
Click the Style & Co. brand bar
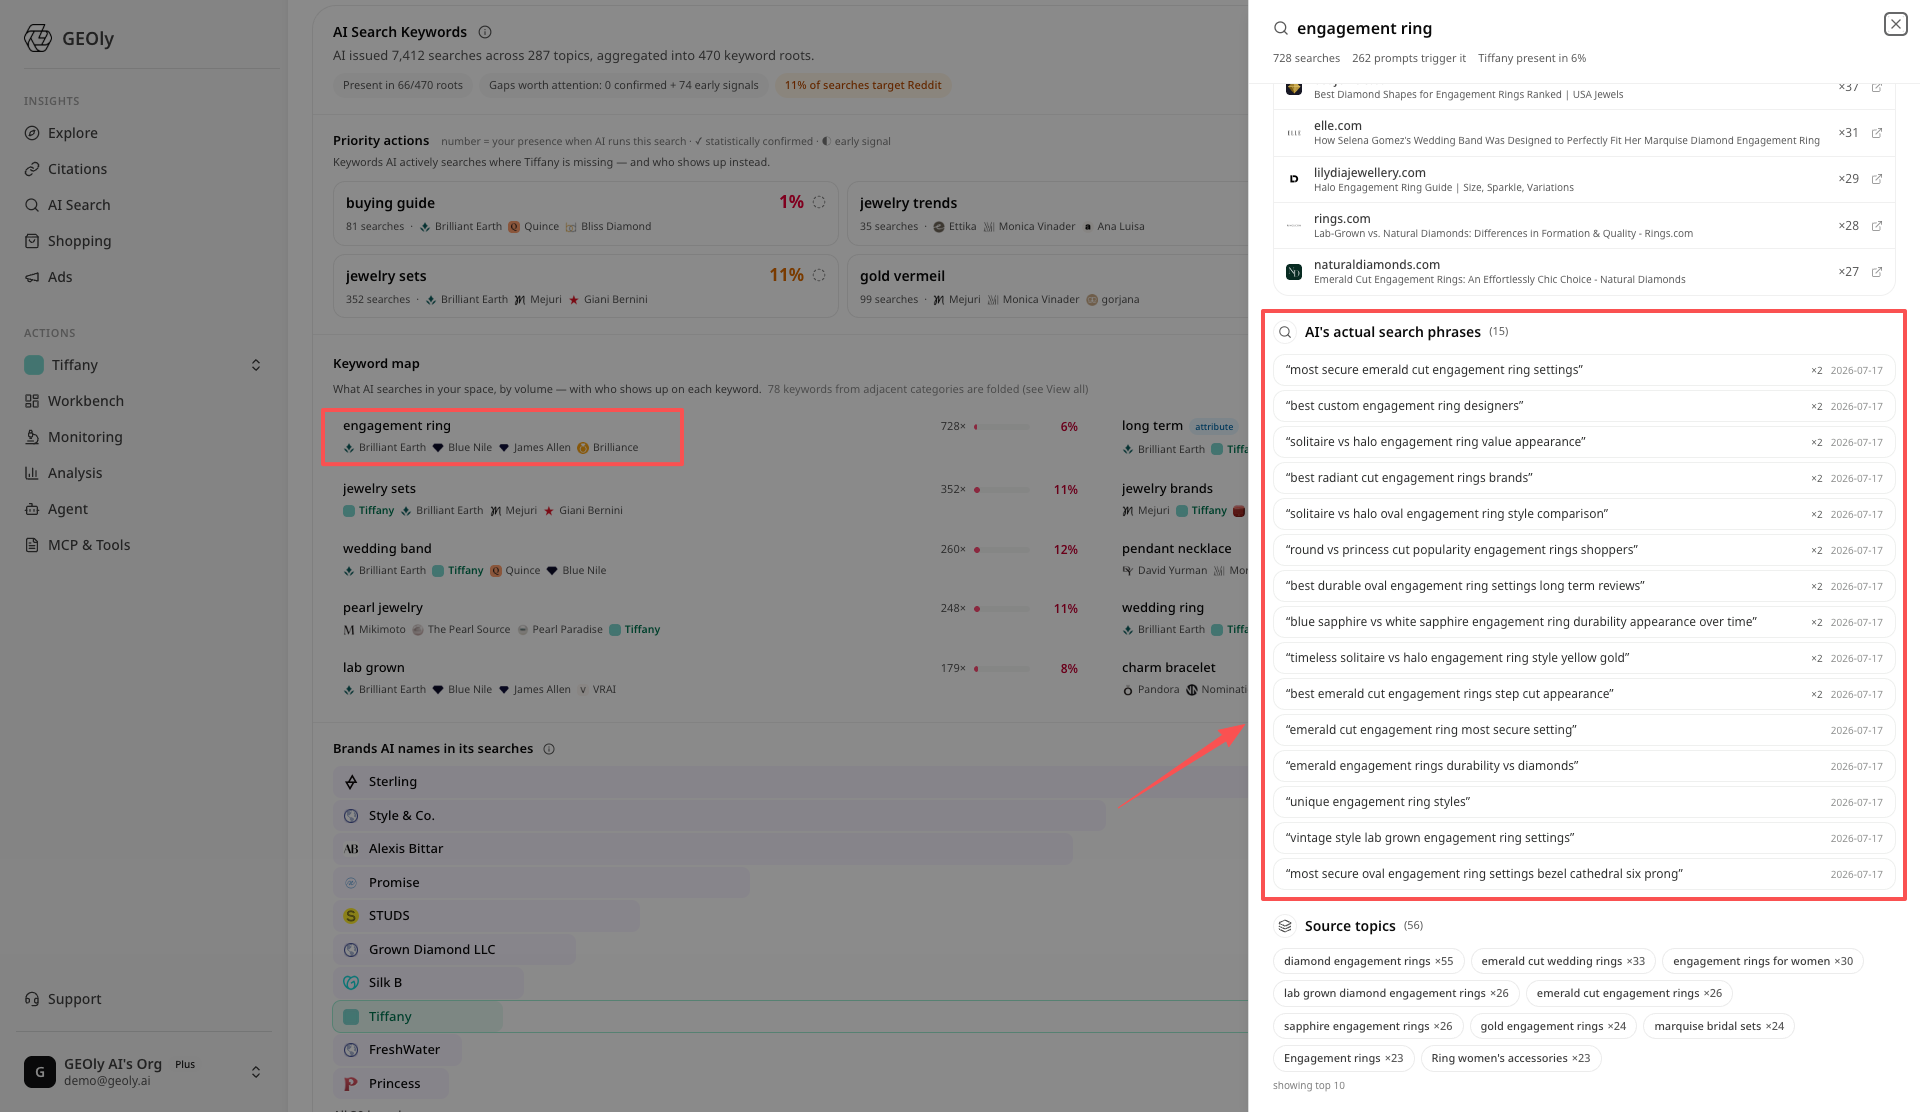719,816
